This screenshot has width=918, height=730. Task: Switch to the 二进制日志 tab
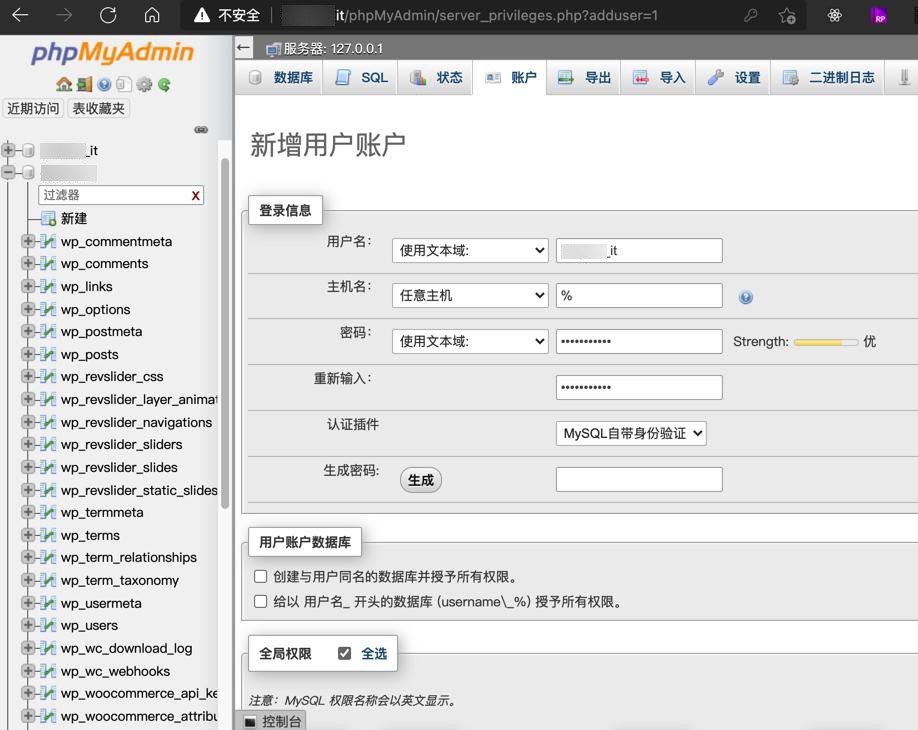tap(829, 77)
